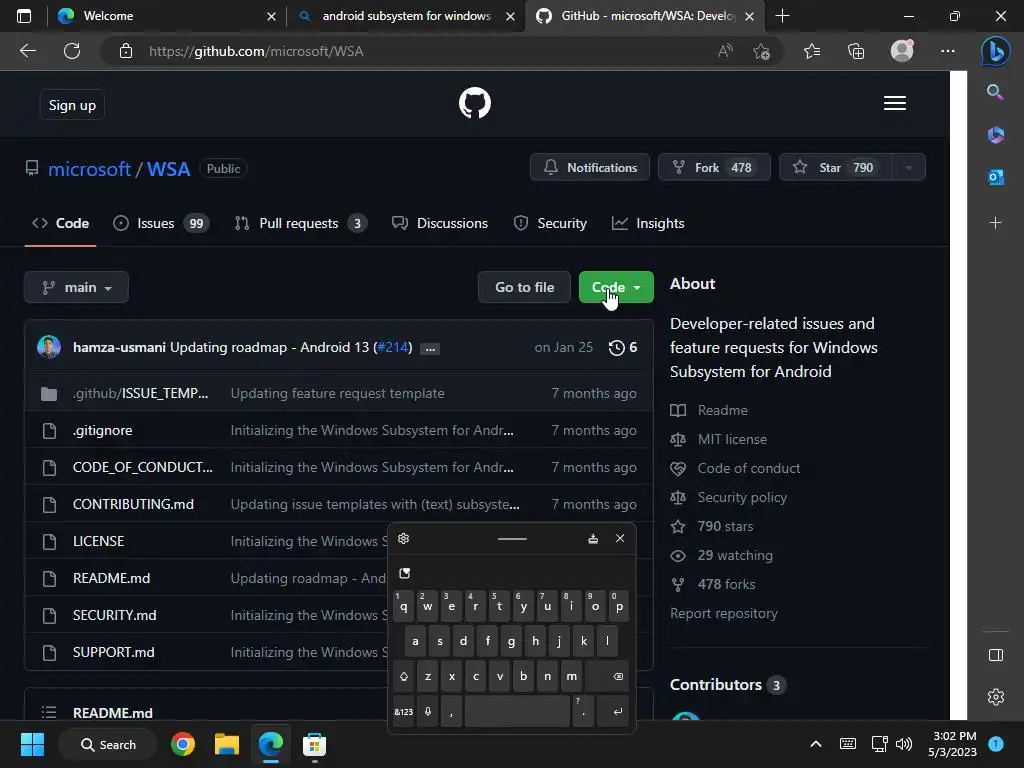Open Microsoft Store from the taskbar

314,744
